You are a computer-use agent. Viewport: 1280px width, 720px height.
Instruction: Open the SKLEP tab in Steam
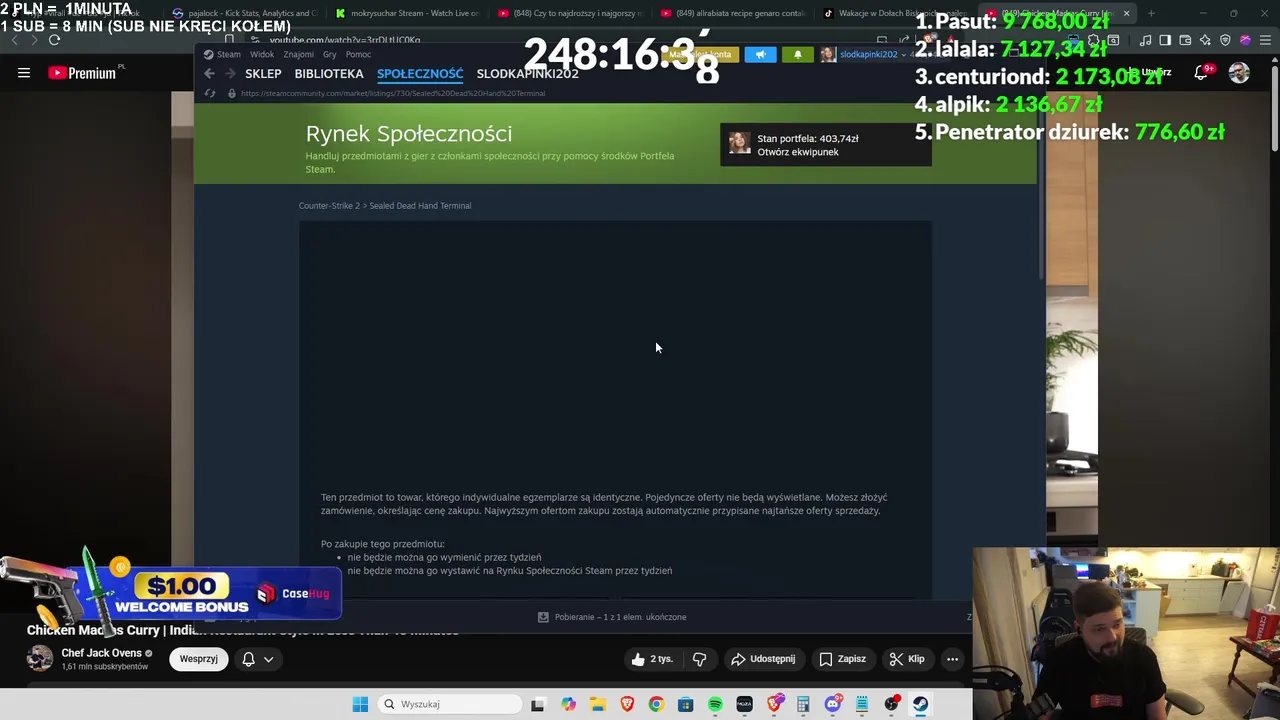click(263, 73)
